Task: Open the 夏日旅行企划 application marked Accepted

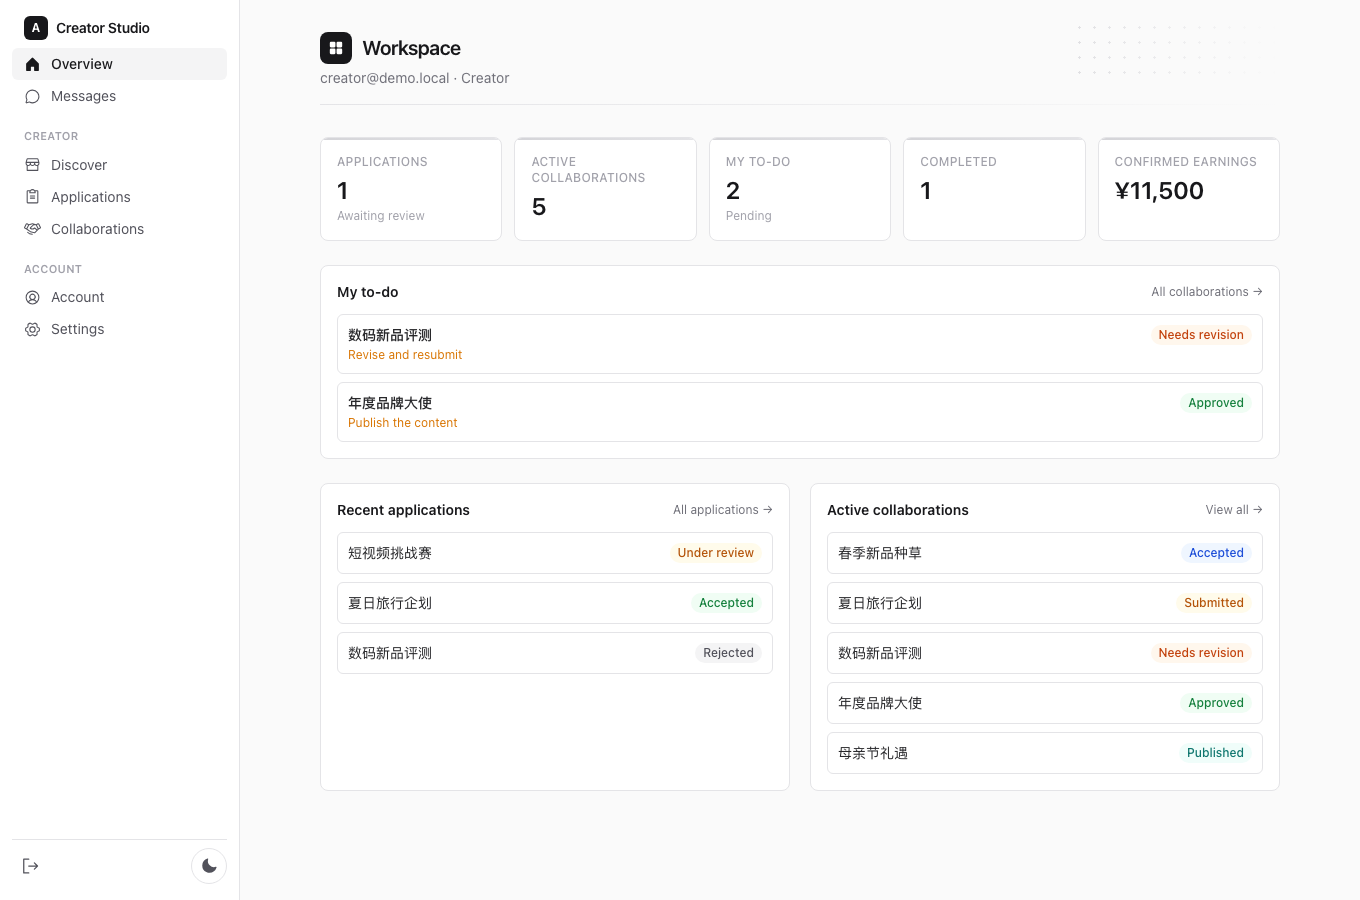Action: [x=555, y=603]
